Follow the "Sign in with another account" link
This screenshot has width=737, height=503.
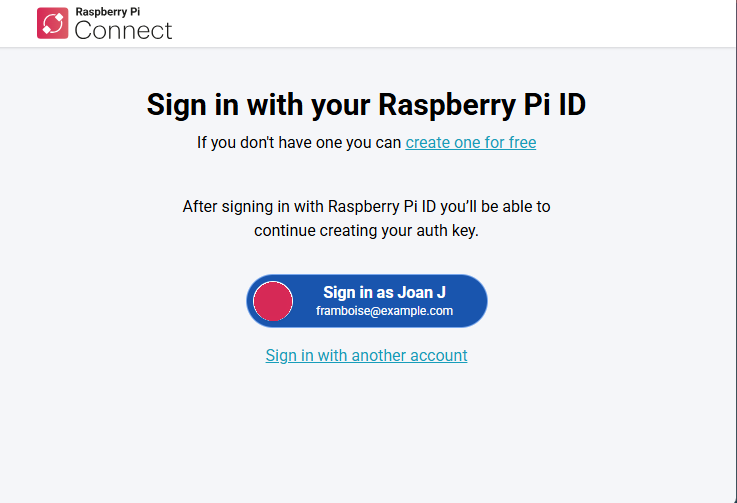366,355
